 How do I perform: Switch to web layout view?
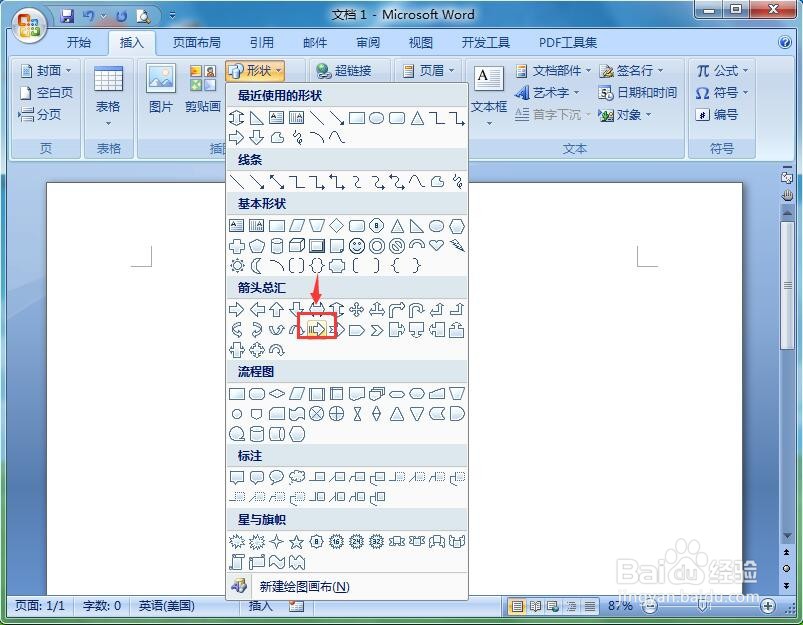tap(553, 607)
